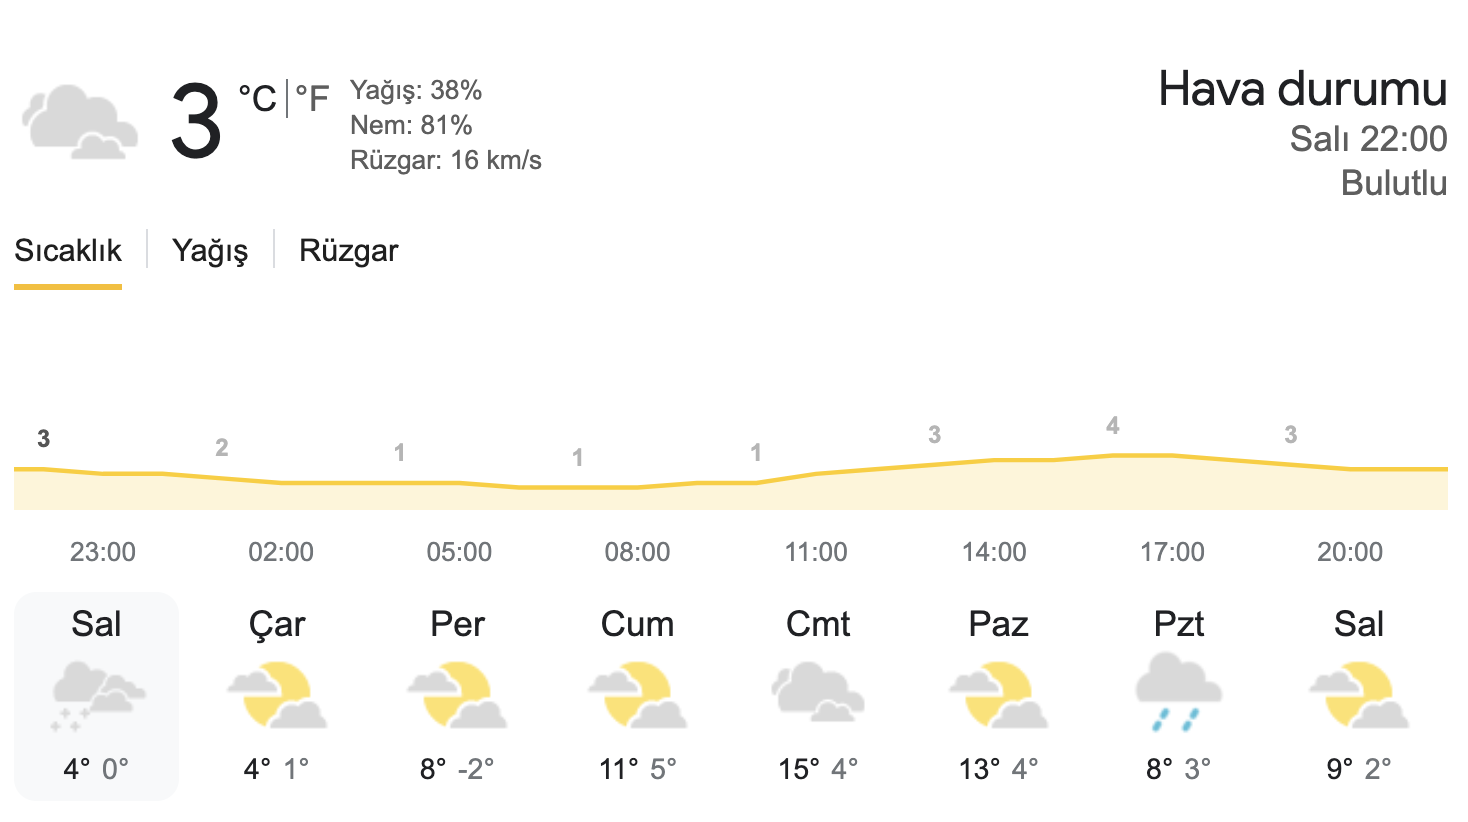
Task: Choose the Çar partly cloudy icon
Action: tap(277, 695)
